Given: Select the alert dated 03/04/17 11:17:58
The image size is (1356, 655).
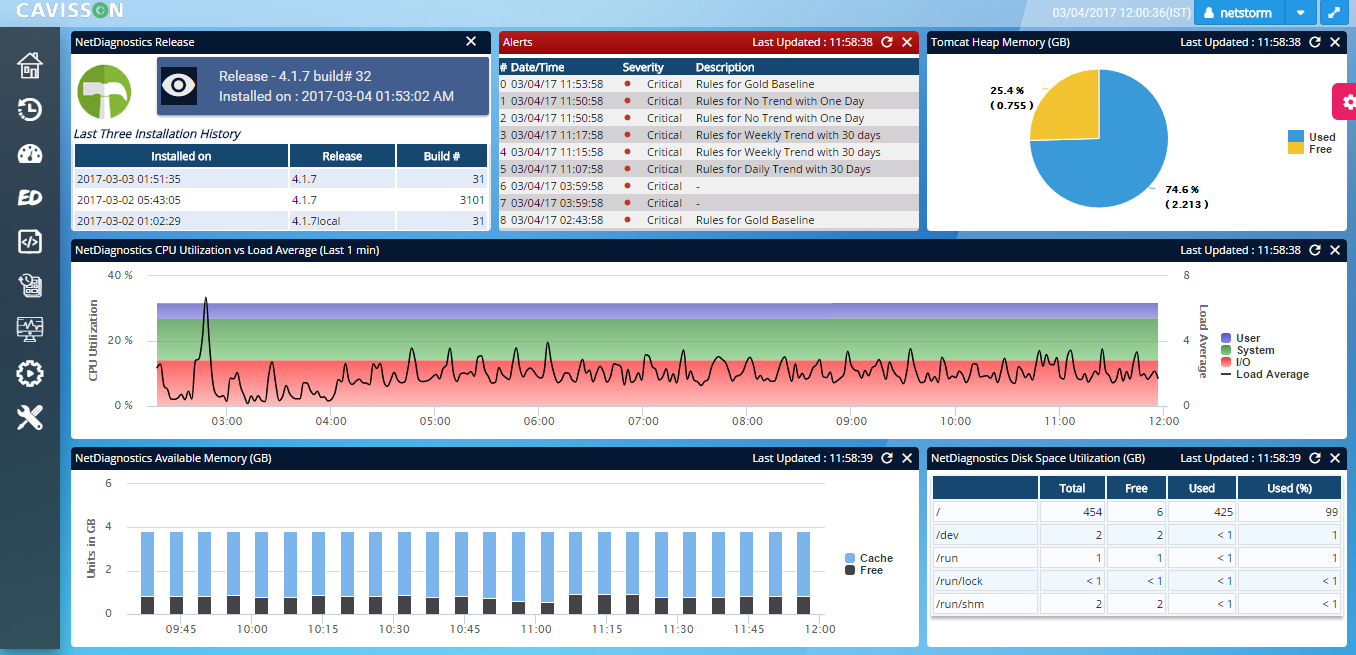Looking at the screenshot, I should point(708,135).
